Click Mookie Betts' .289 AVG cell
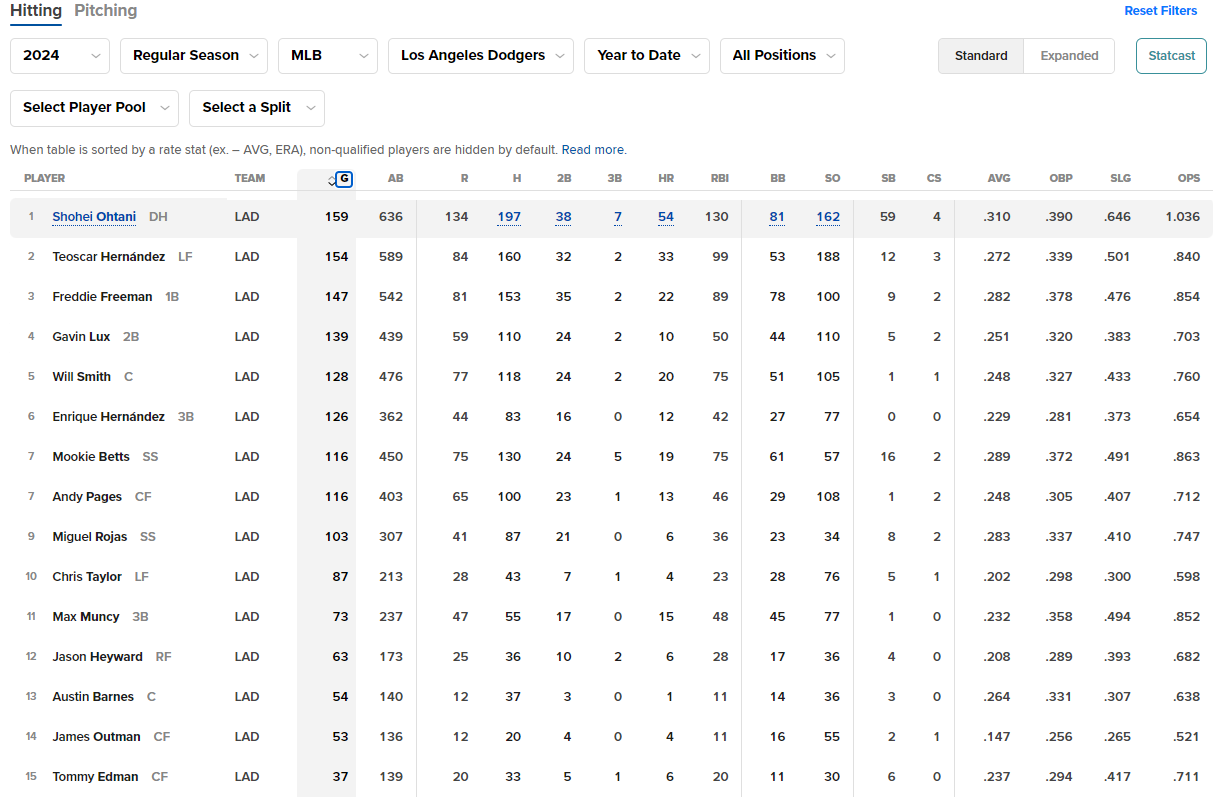The image size is (1224, 797). coord(997,457)
